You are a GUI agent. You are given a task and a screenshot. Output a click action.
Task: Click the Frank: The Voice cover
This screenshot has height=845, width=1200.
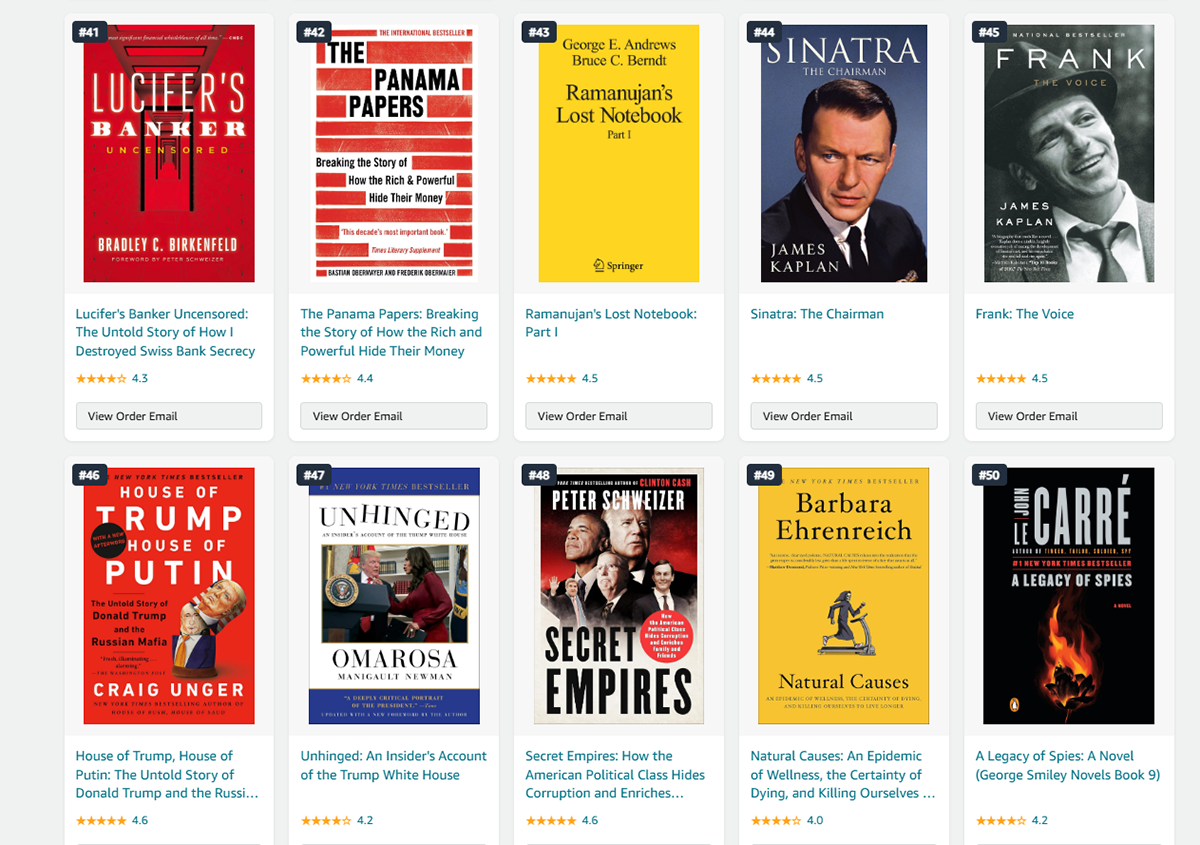tap(1069, 153)
